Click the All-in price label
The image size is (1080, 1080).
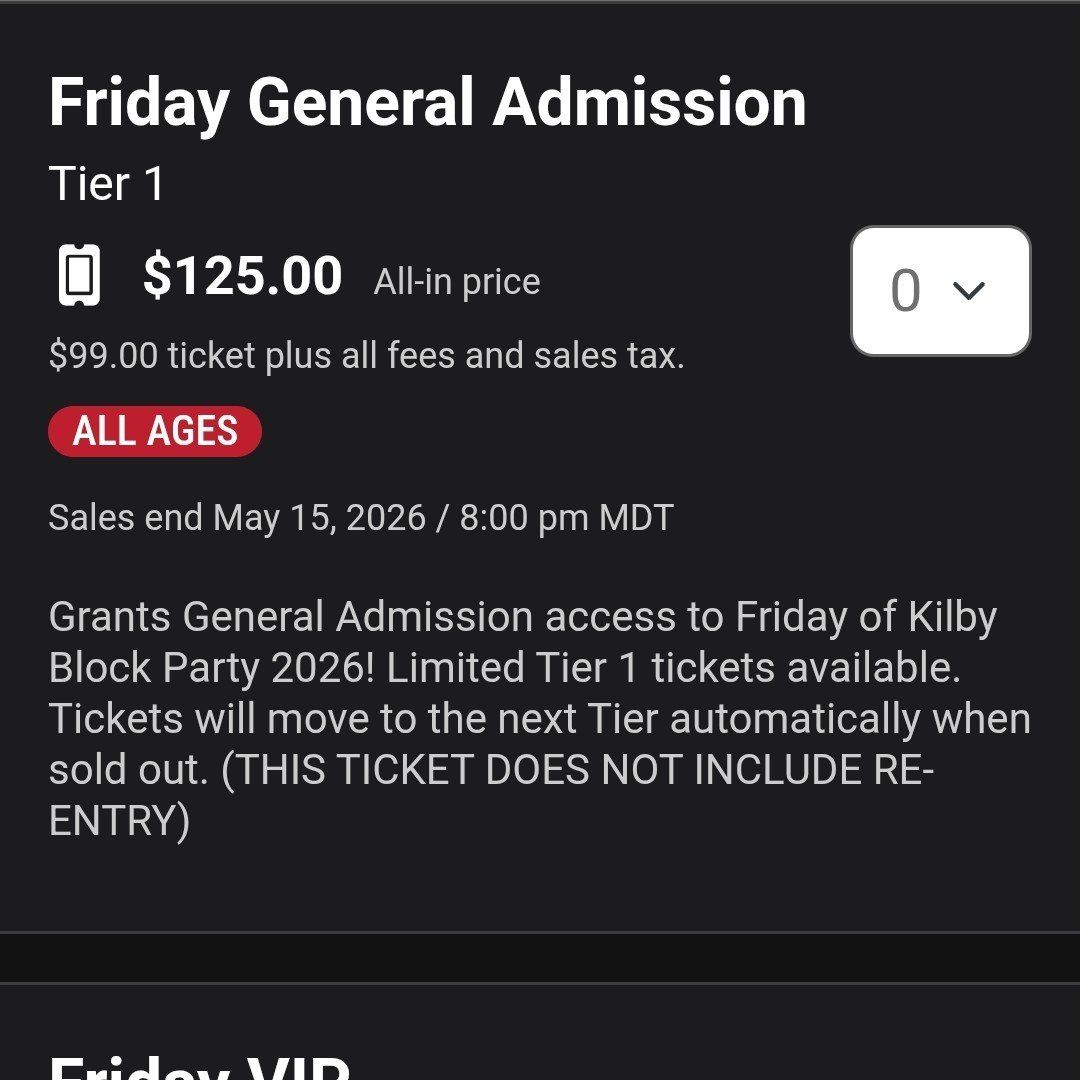(x=457, y=282)
